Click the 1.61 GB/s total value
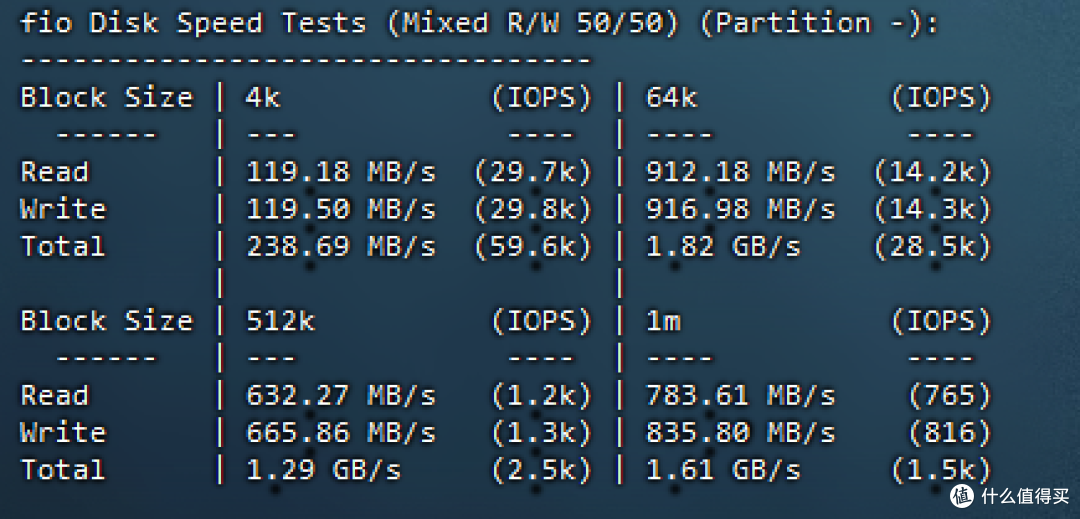This screenshot has height=519, width=1080. [723, 470]
